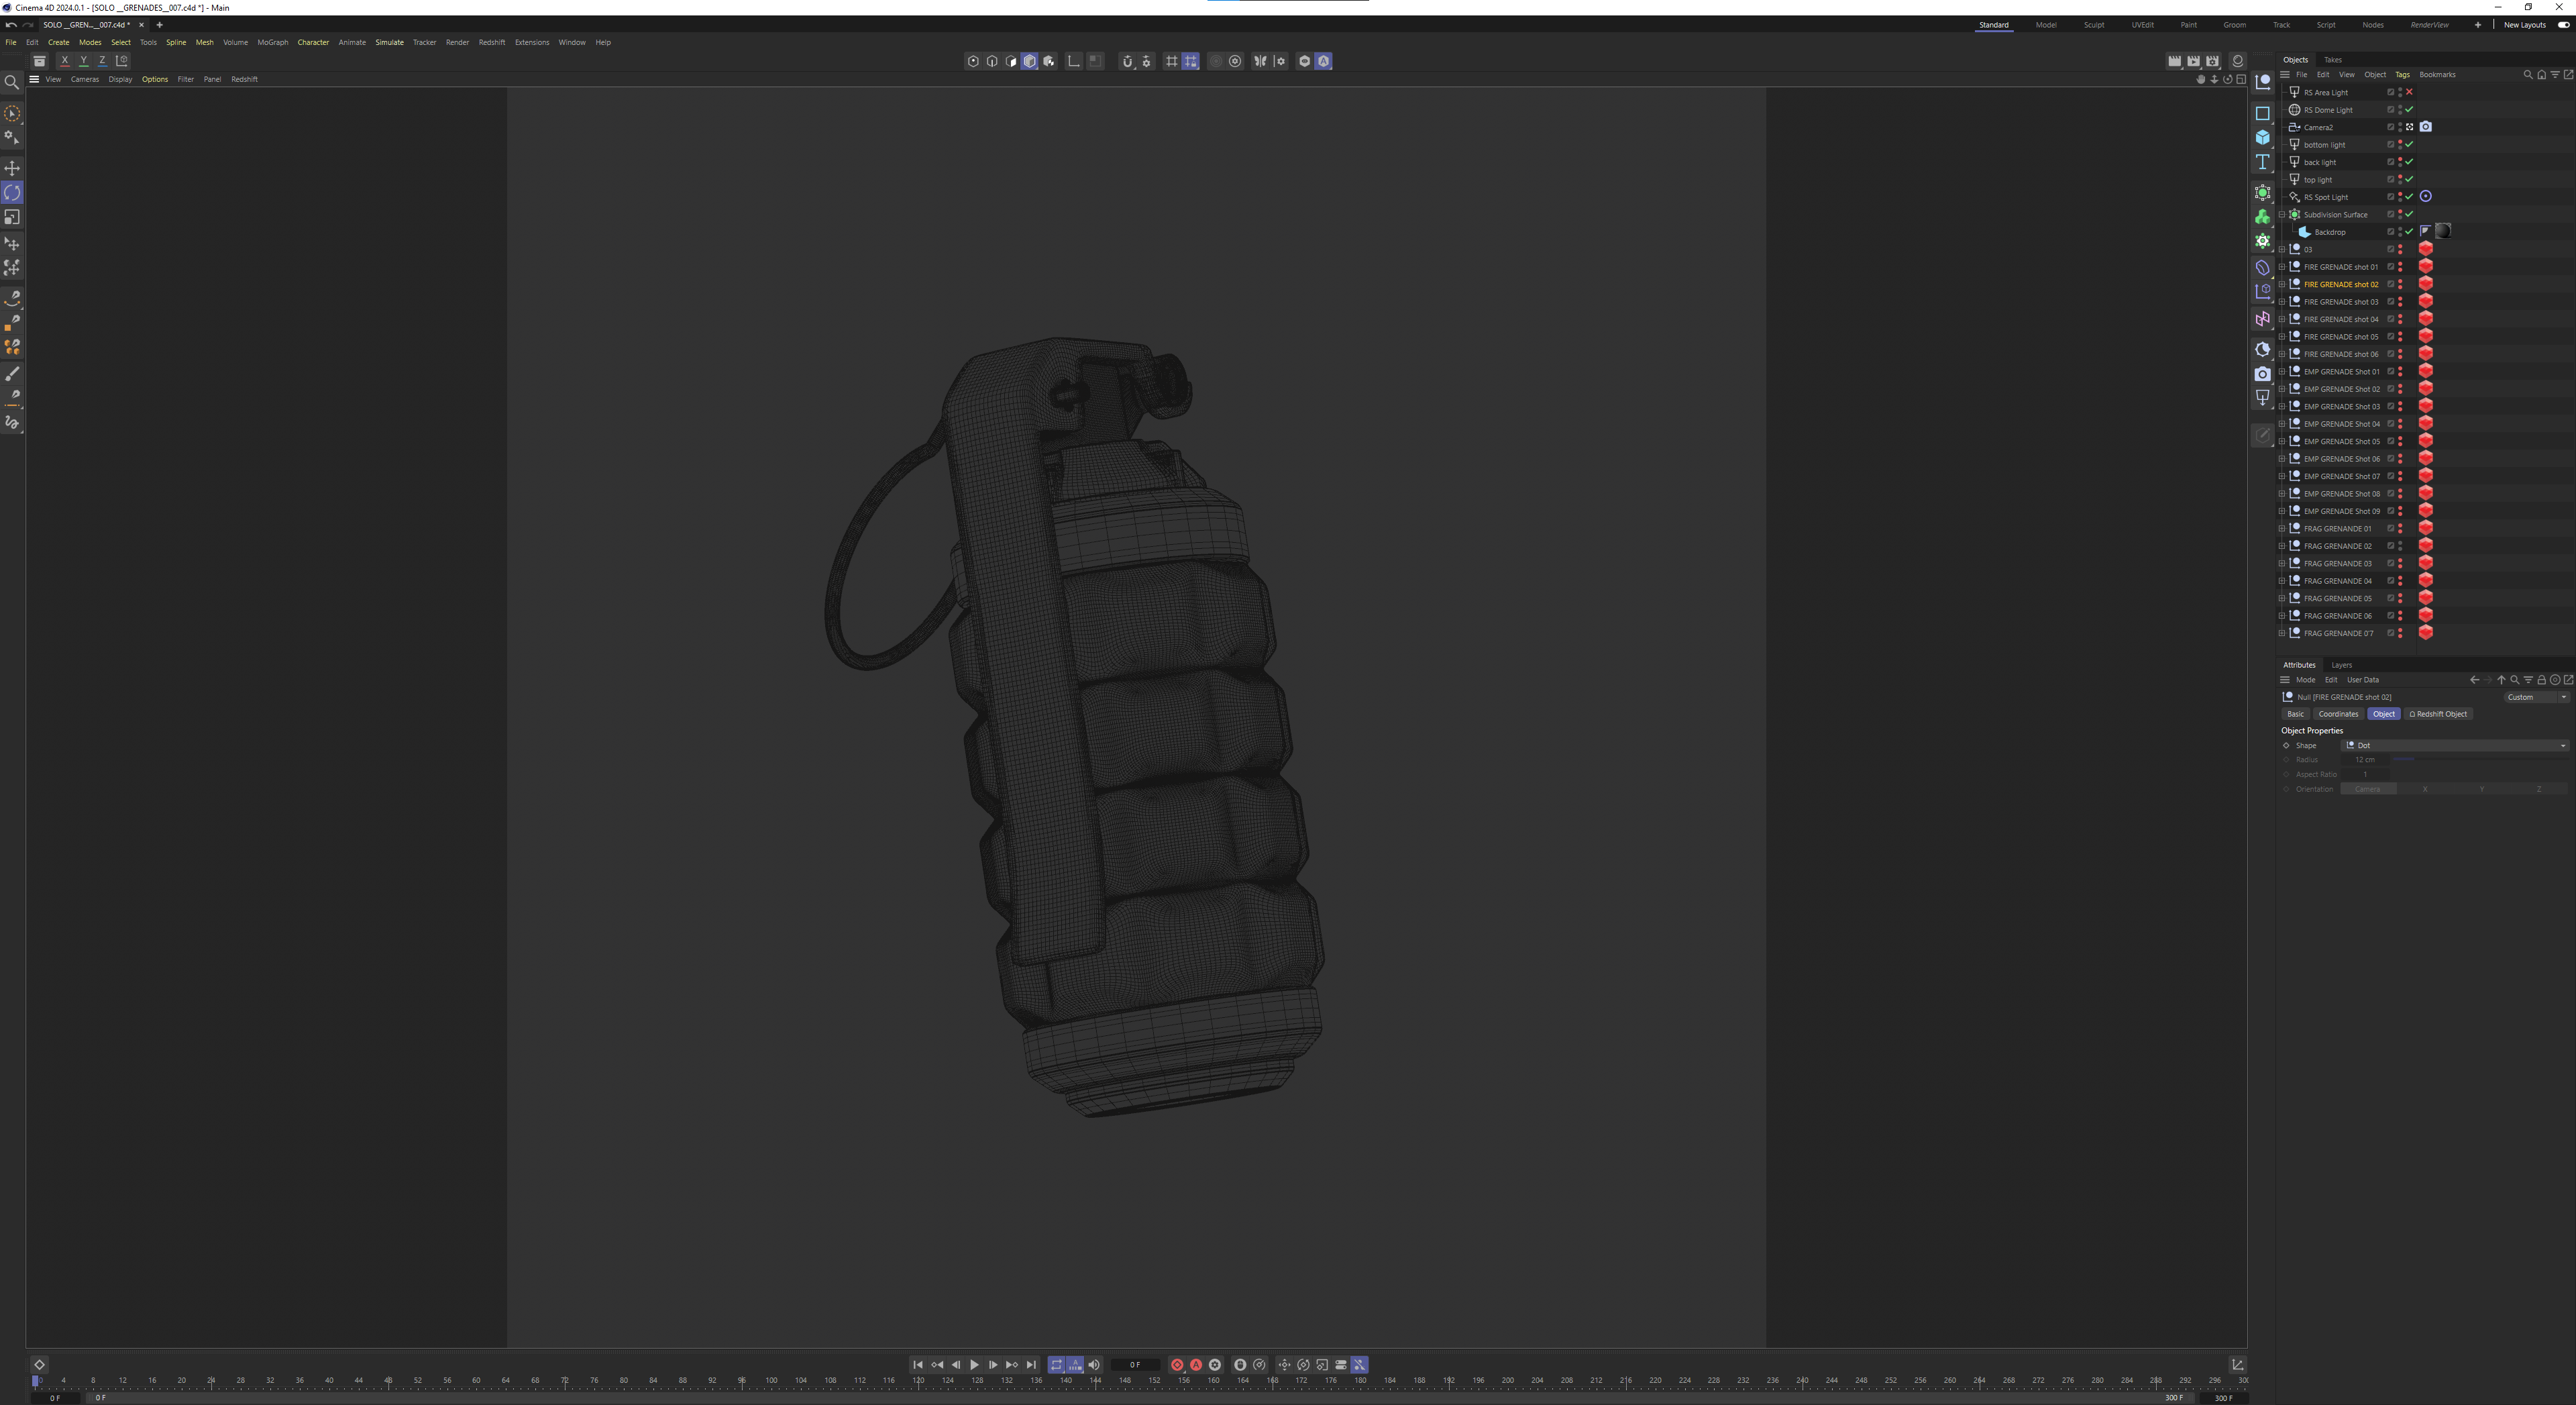The width and height of the screenshot is (2576, 1405).
Task: Select the Move tool in left toolbar
Action: 12,168
